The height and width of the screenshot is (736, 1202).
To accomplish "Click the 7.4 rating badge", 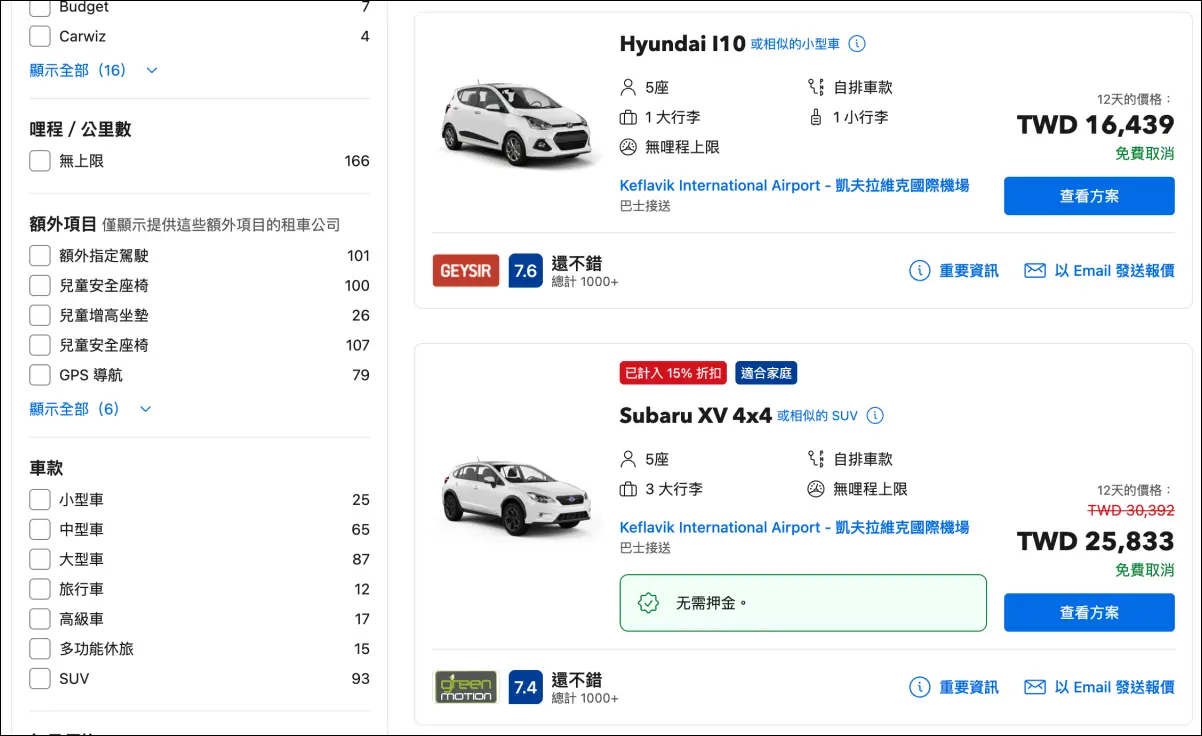I will pos(525,687).
